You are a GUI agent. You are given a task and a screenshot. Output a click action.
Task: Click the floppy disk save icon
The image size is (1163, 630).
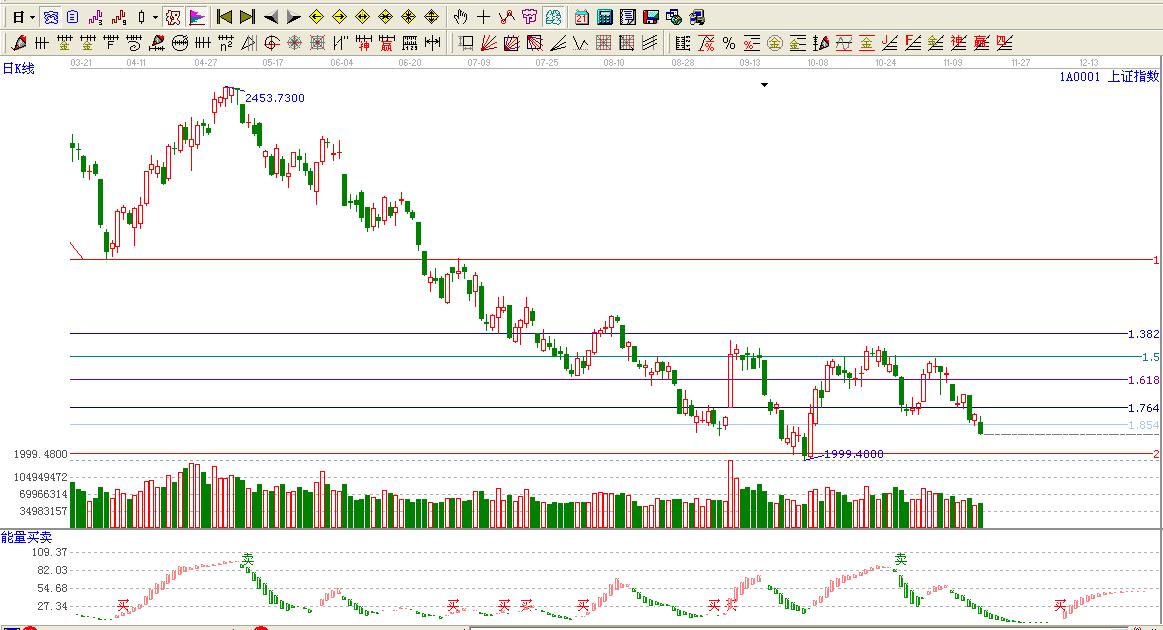tap(650, 17)
